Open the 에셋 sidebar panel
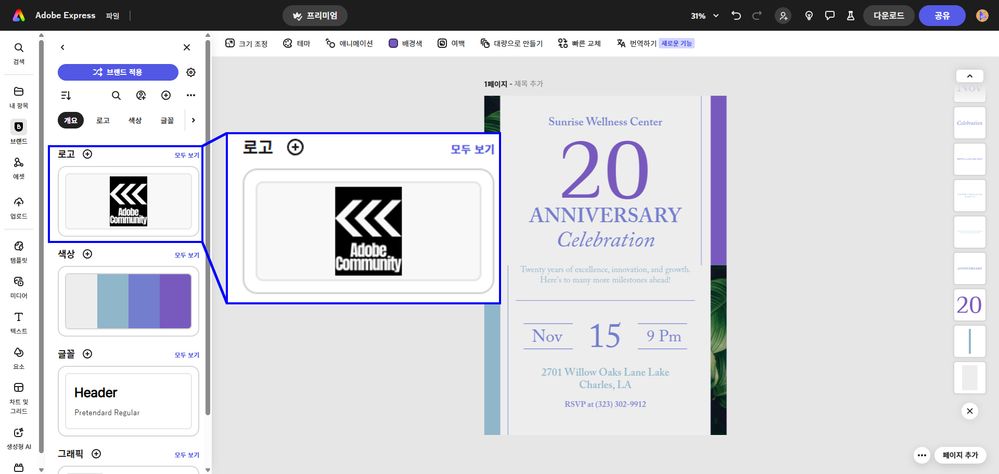 point(18,169)
